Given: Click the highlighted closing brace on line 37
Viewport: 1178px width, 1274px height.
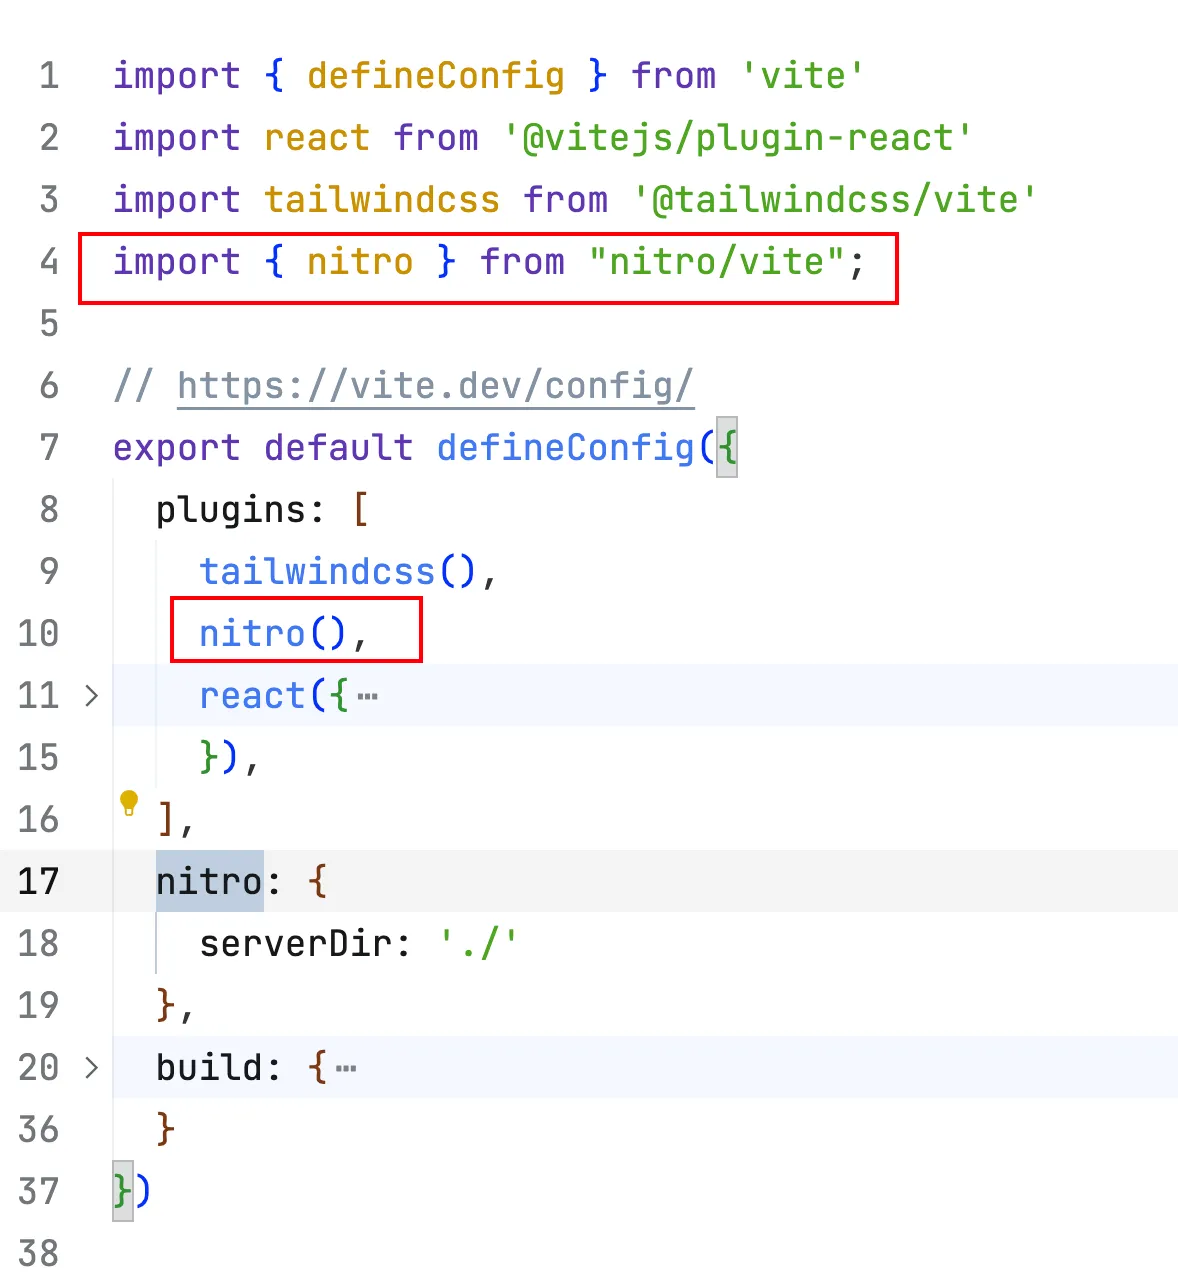Looking at the screenshot, I should coord(122,1191).
